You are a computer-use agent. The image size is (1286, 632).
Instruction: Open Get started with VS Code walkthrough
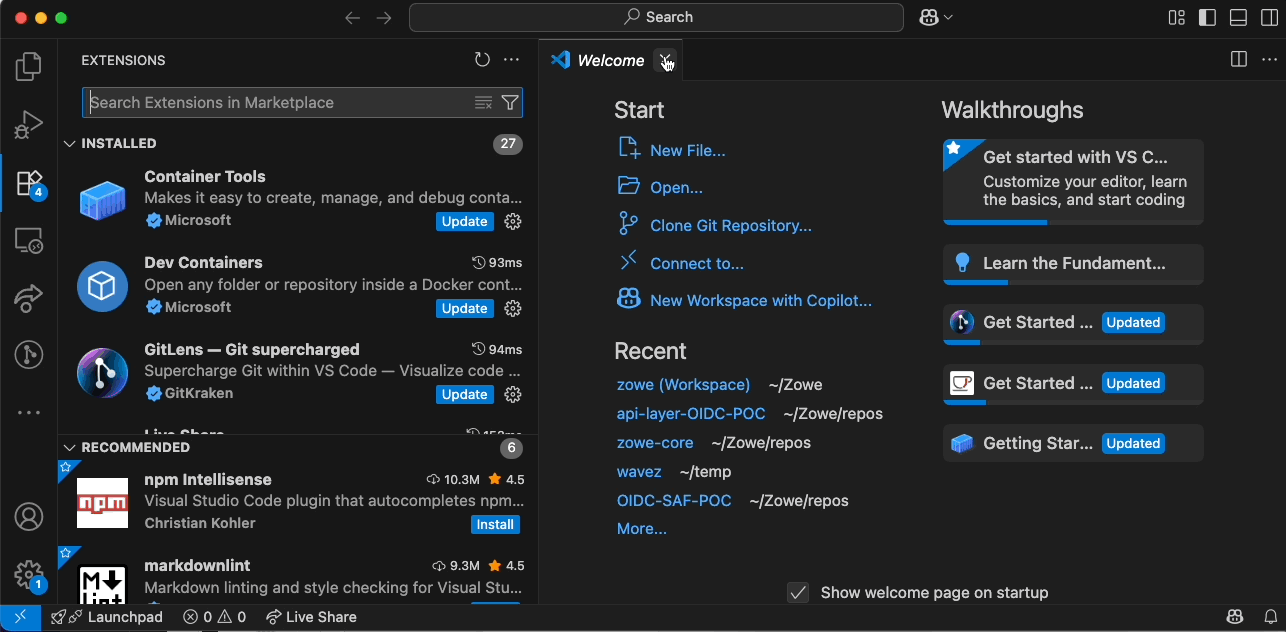[x=1073, y=182]
